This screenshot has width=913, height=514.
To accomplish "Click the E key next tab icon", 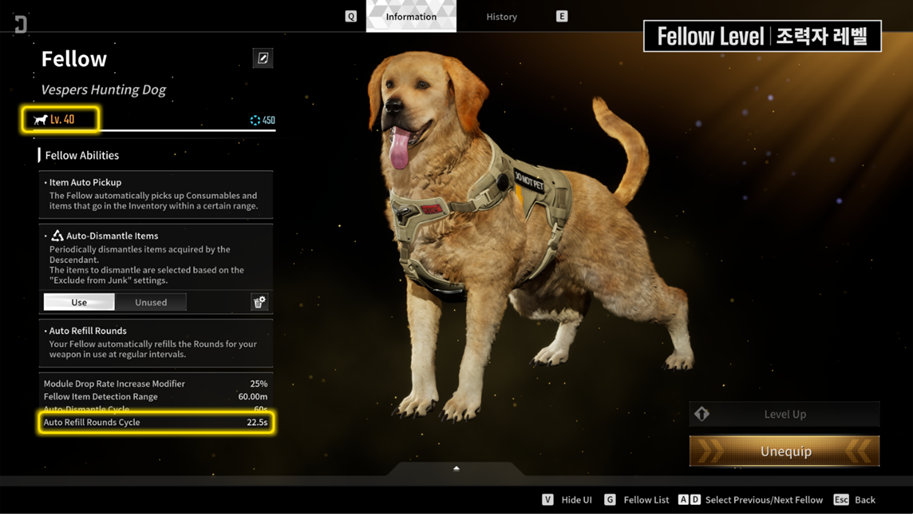I will pos(561,16).
